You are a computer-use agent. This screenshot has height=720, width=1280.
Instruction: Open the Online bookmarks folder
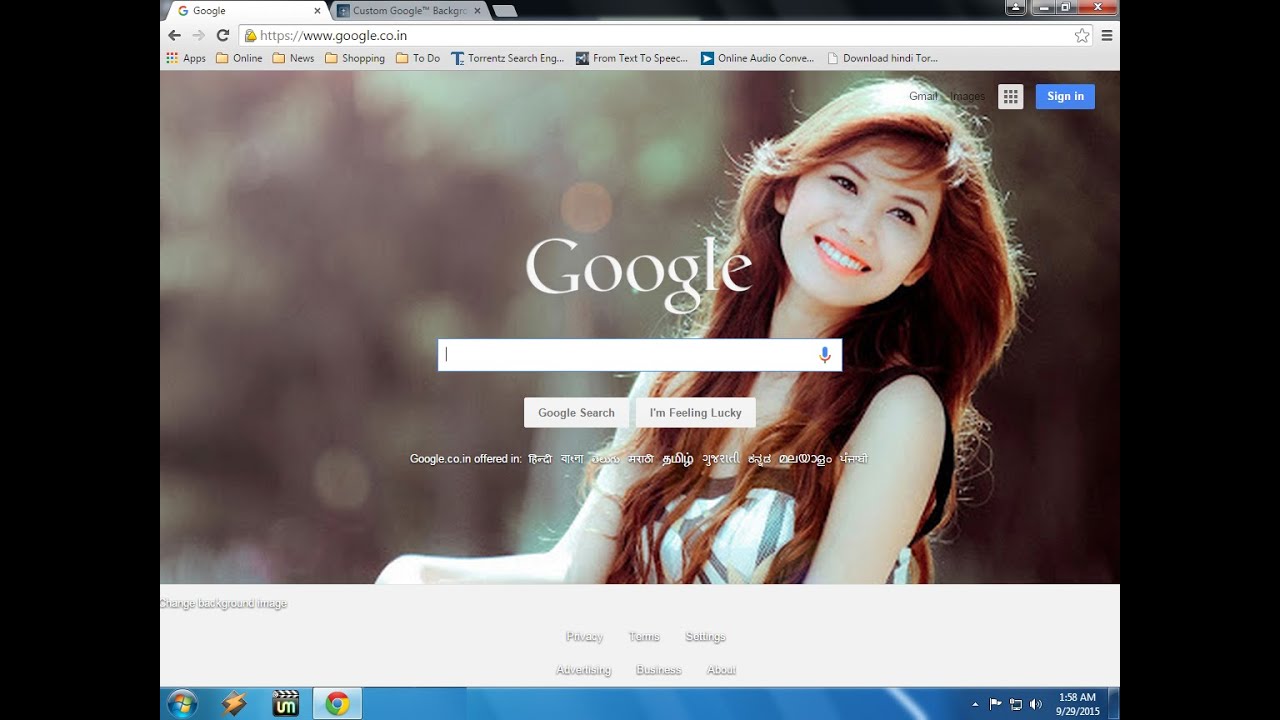pos(239,58)
